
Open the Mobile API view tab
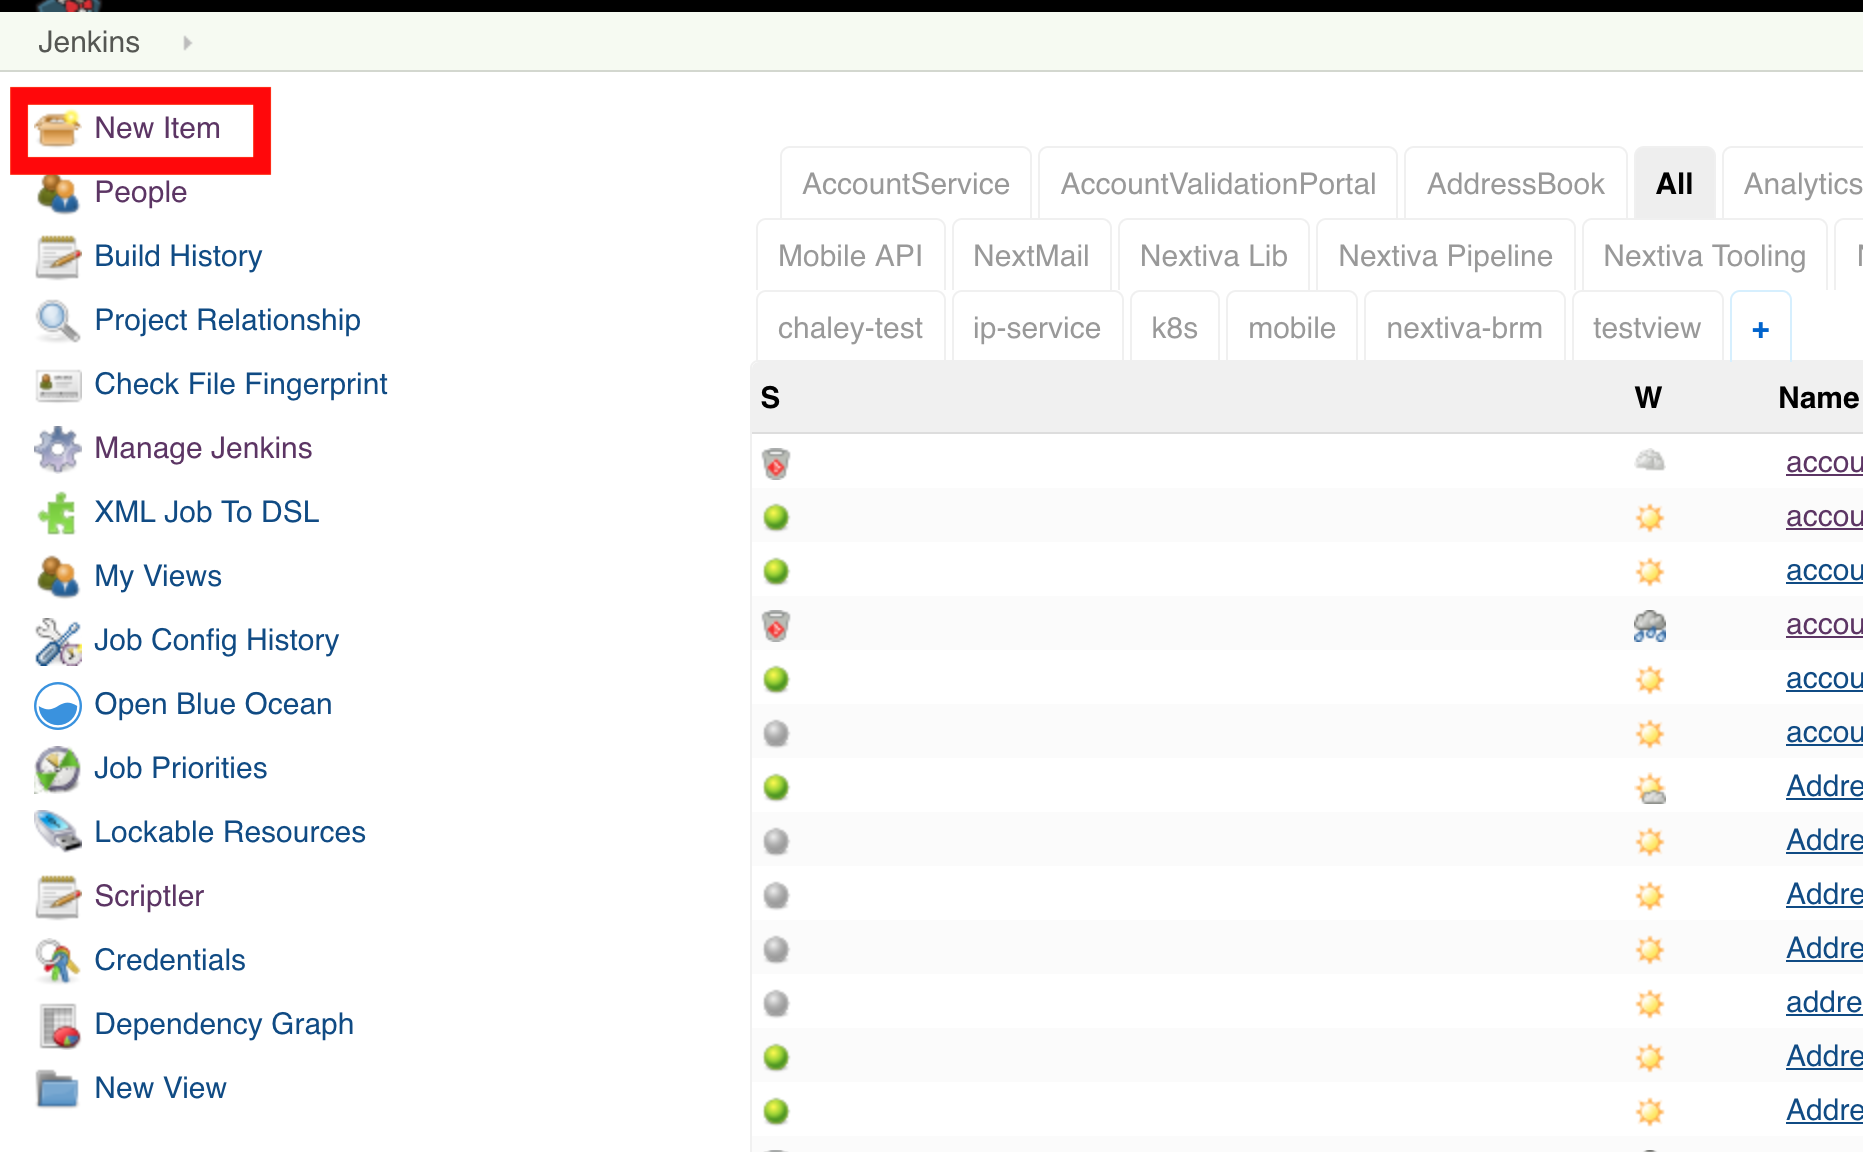(850, 256)
